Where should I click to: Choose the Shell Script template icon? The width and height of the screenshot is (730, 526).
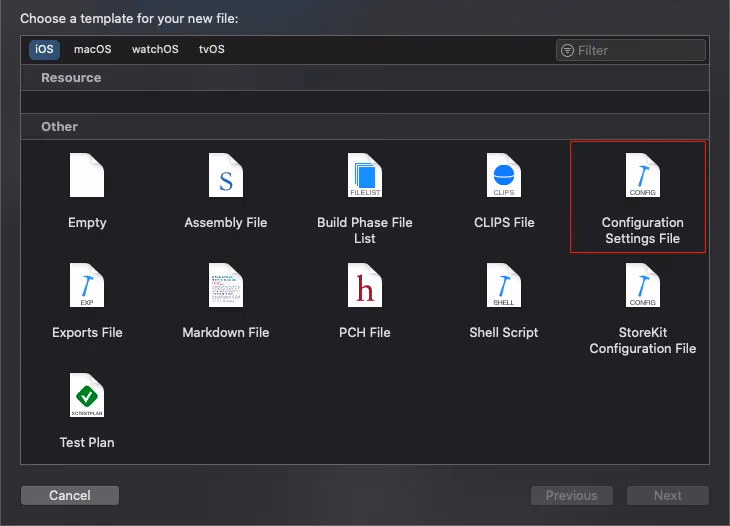504,286
